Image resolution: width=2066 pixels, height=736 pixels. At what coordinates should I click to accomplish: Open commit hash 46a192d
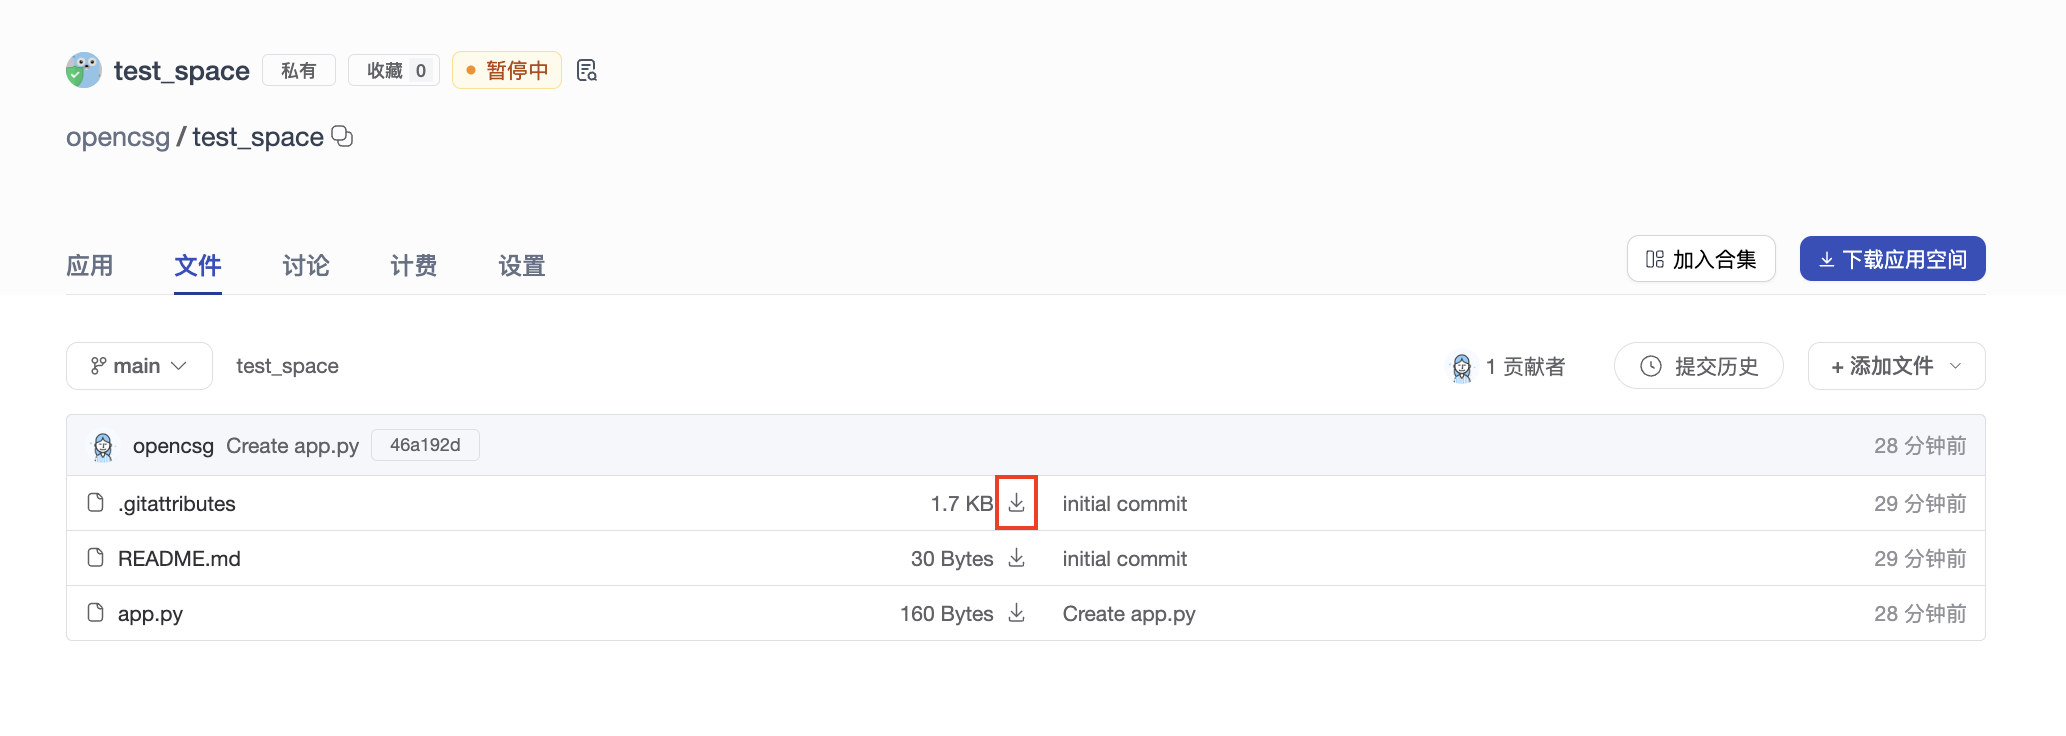(425, 445)
